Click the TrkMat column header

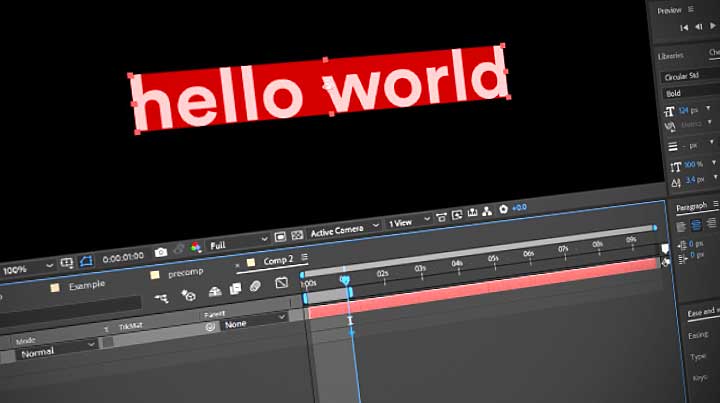tap(130, 326)
